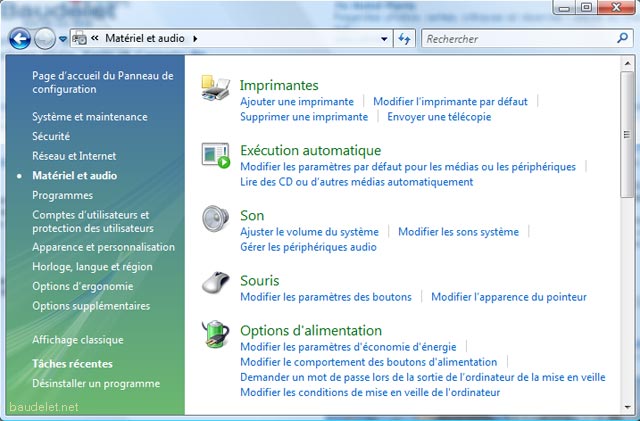640x421 pixels.
Task: Expand the arrow after Matériel et audio
Action: coord(195,39)
